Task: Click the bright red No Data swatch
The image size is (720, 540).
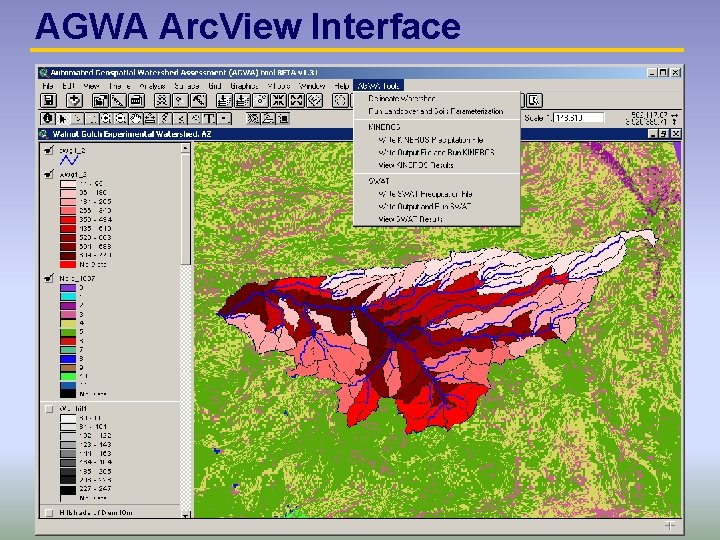Action: [68, 264]
